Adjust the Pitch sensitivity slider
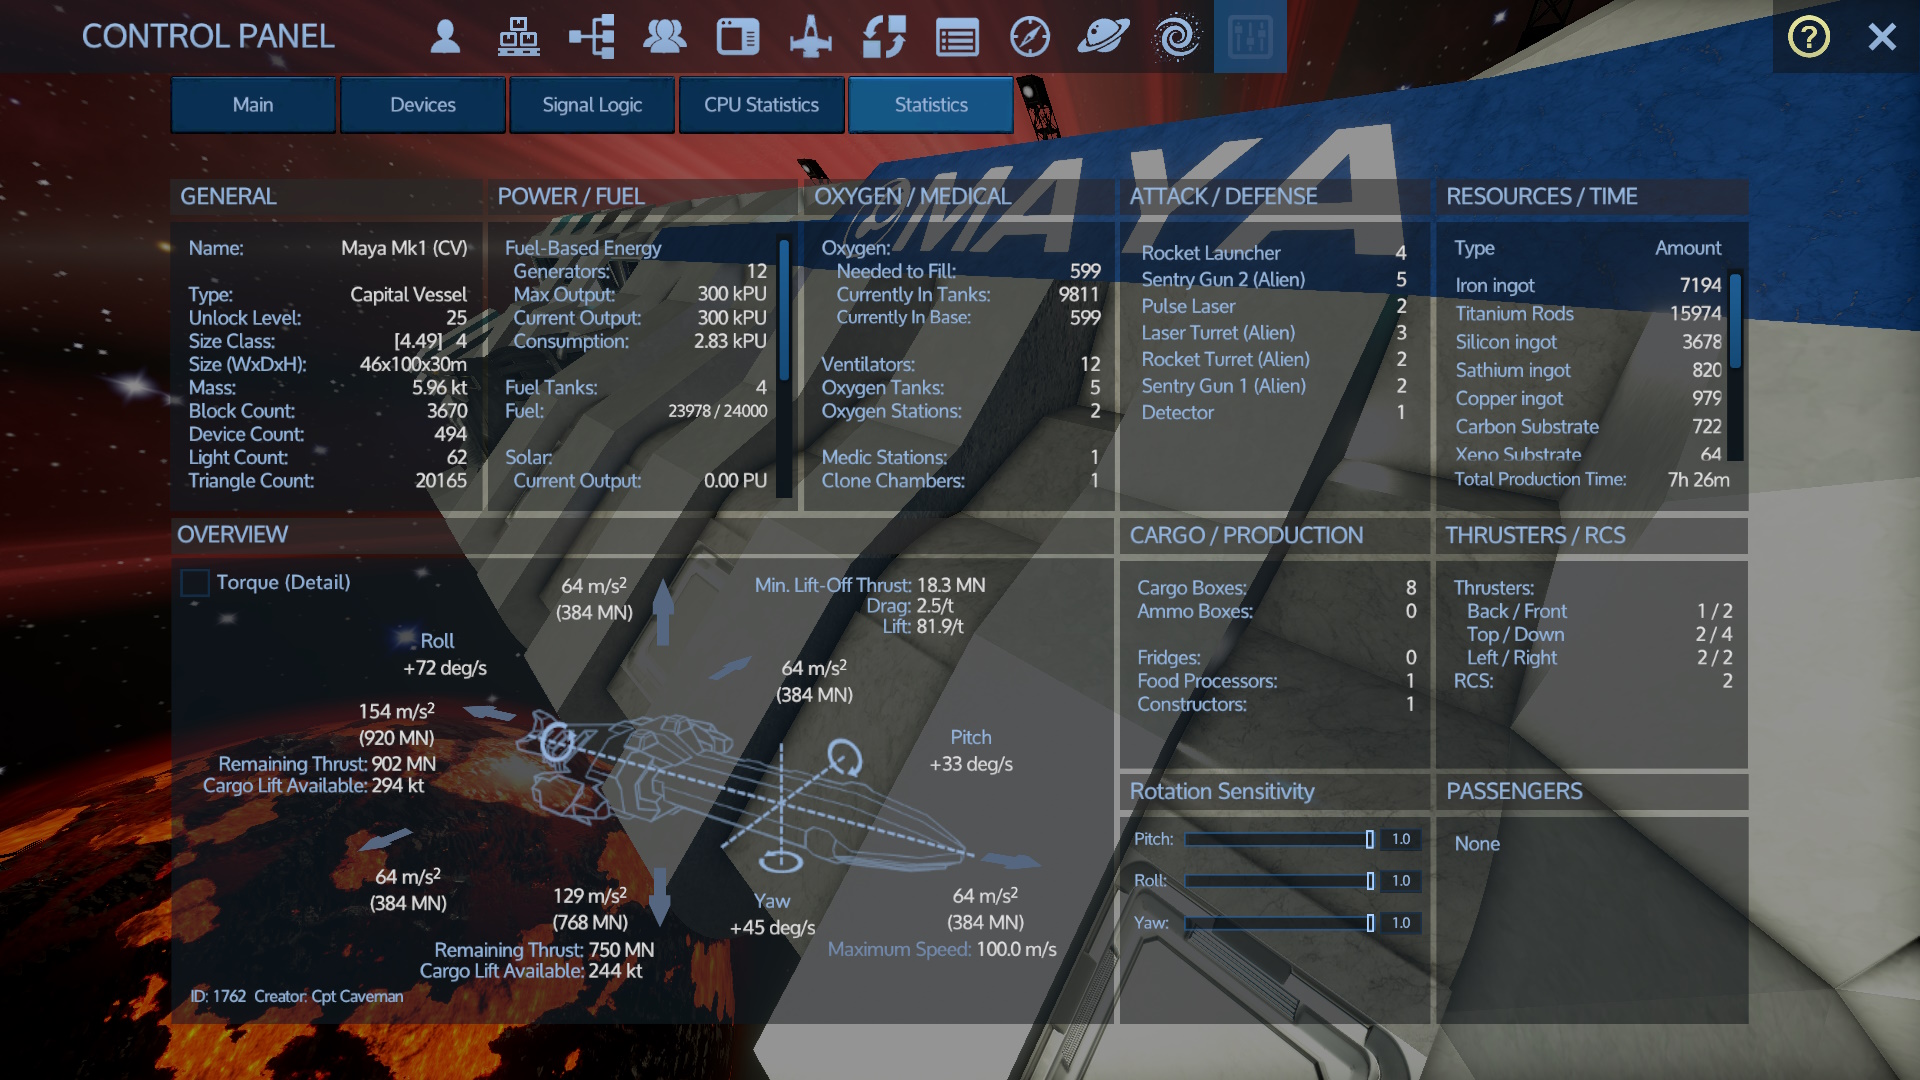Viewport: 1920px width, 1080px height. pos(1280,839)
